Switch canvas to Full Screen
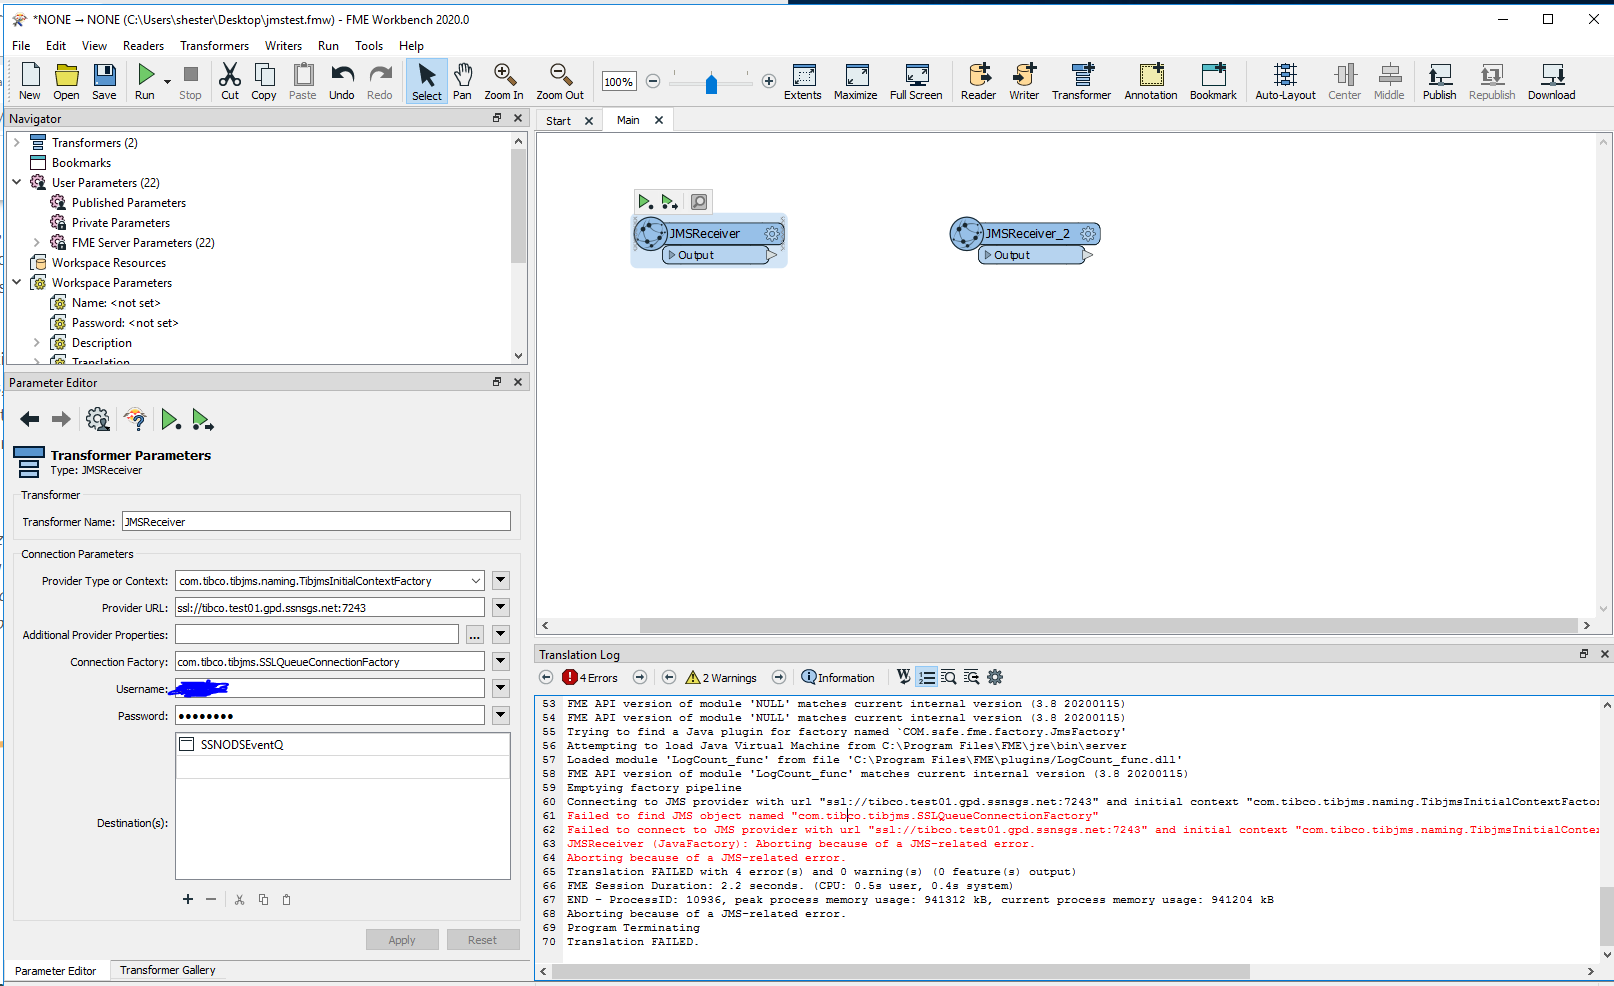The width and height of the screenshot is (1614, 986). click(916, 81)
